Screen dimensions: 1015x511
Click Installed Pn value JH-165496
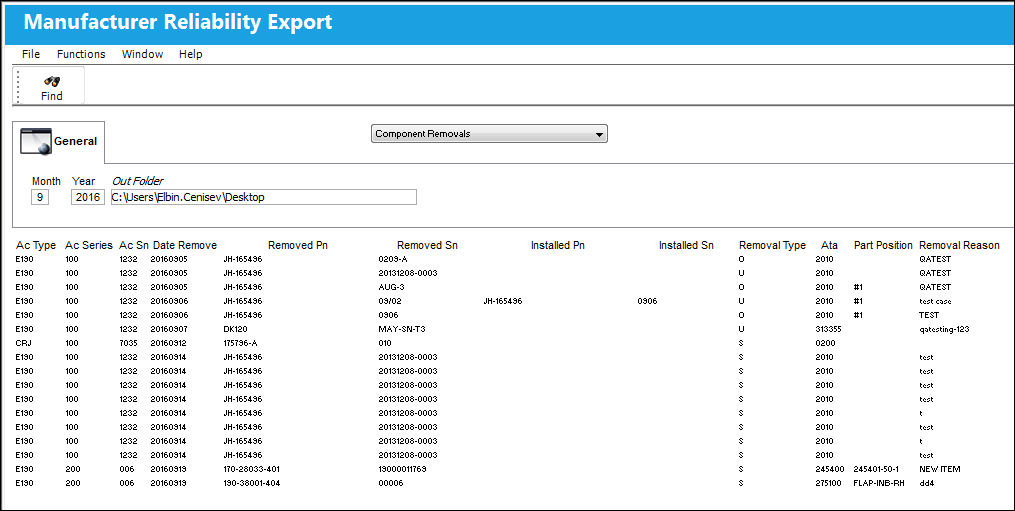point(503,301)
